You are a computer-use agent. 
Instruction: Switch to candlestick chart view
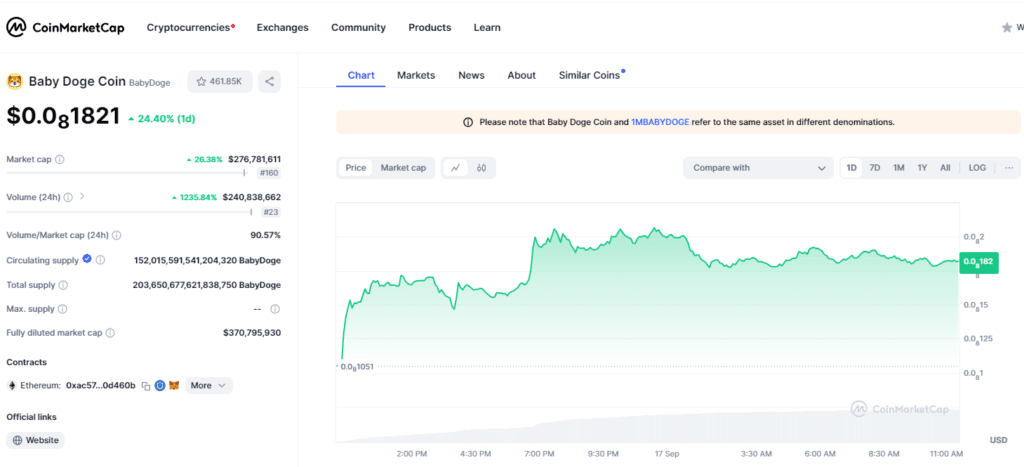click(481, 168)
